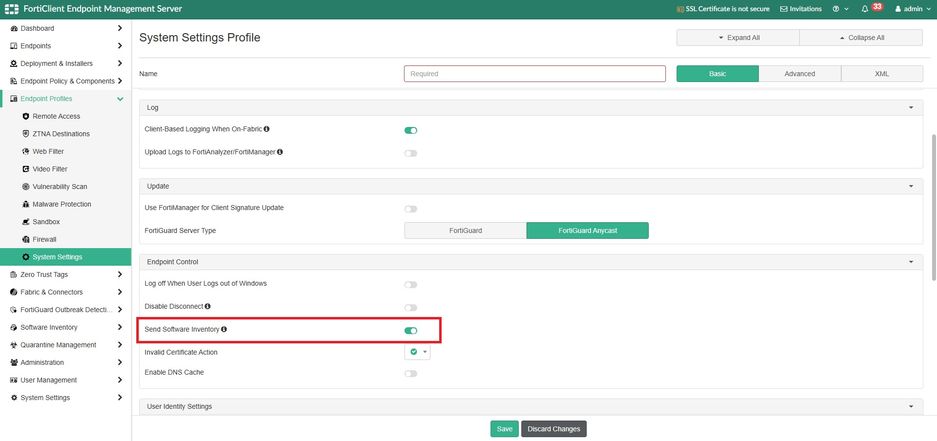Viewport: 937px width, 441px height.
Task: Click the Collapse All button
Action: pyautogui.click(x=861, y=38)
